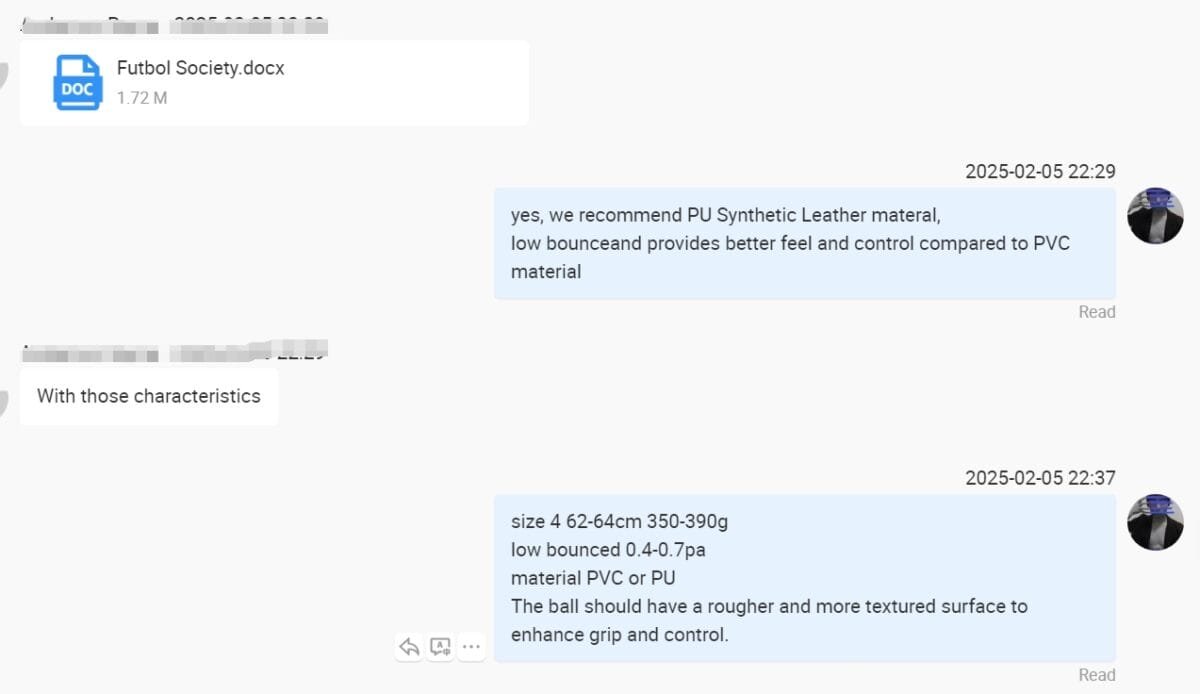Click the reply arrow icon
This screenshot has width=1200, height=694.
[409, 647]
